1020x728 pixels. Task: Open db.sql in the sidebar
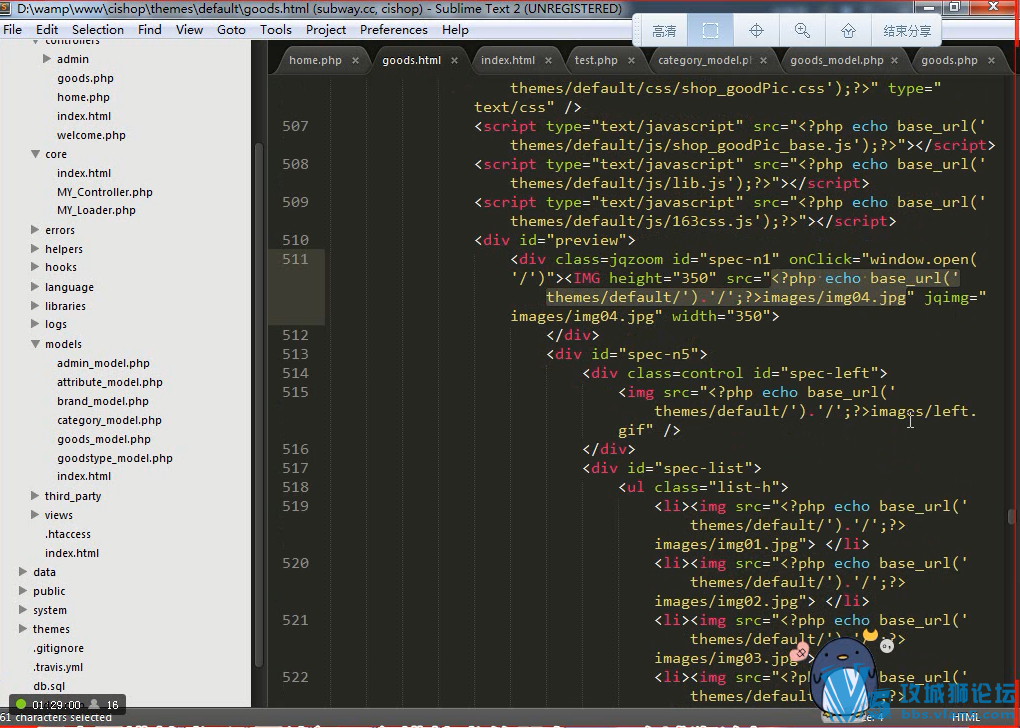[x=49, y=686]
